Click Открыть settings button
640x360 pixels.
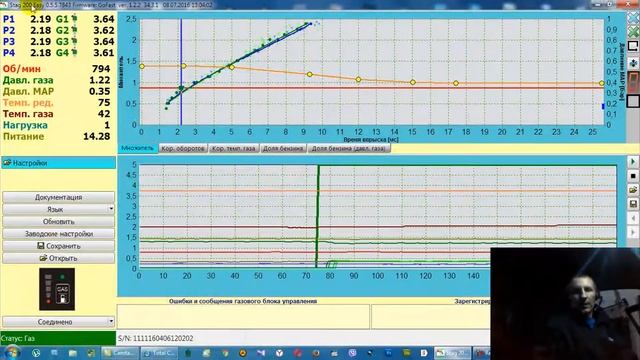pos(58,258)
